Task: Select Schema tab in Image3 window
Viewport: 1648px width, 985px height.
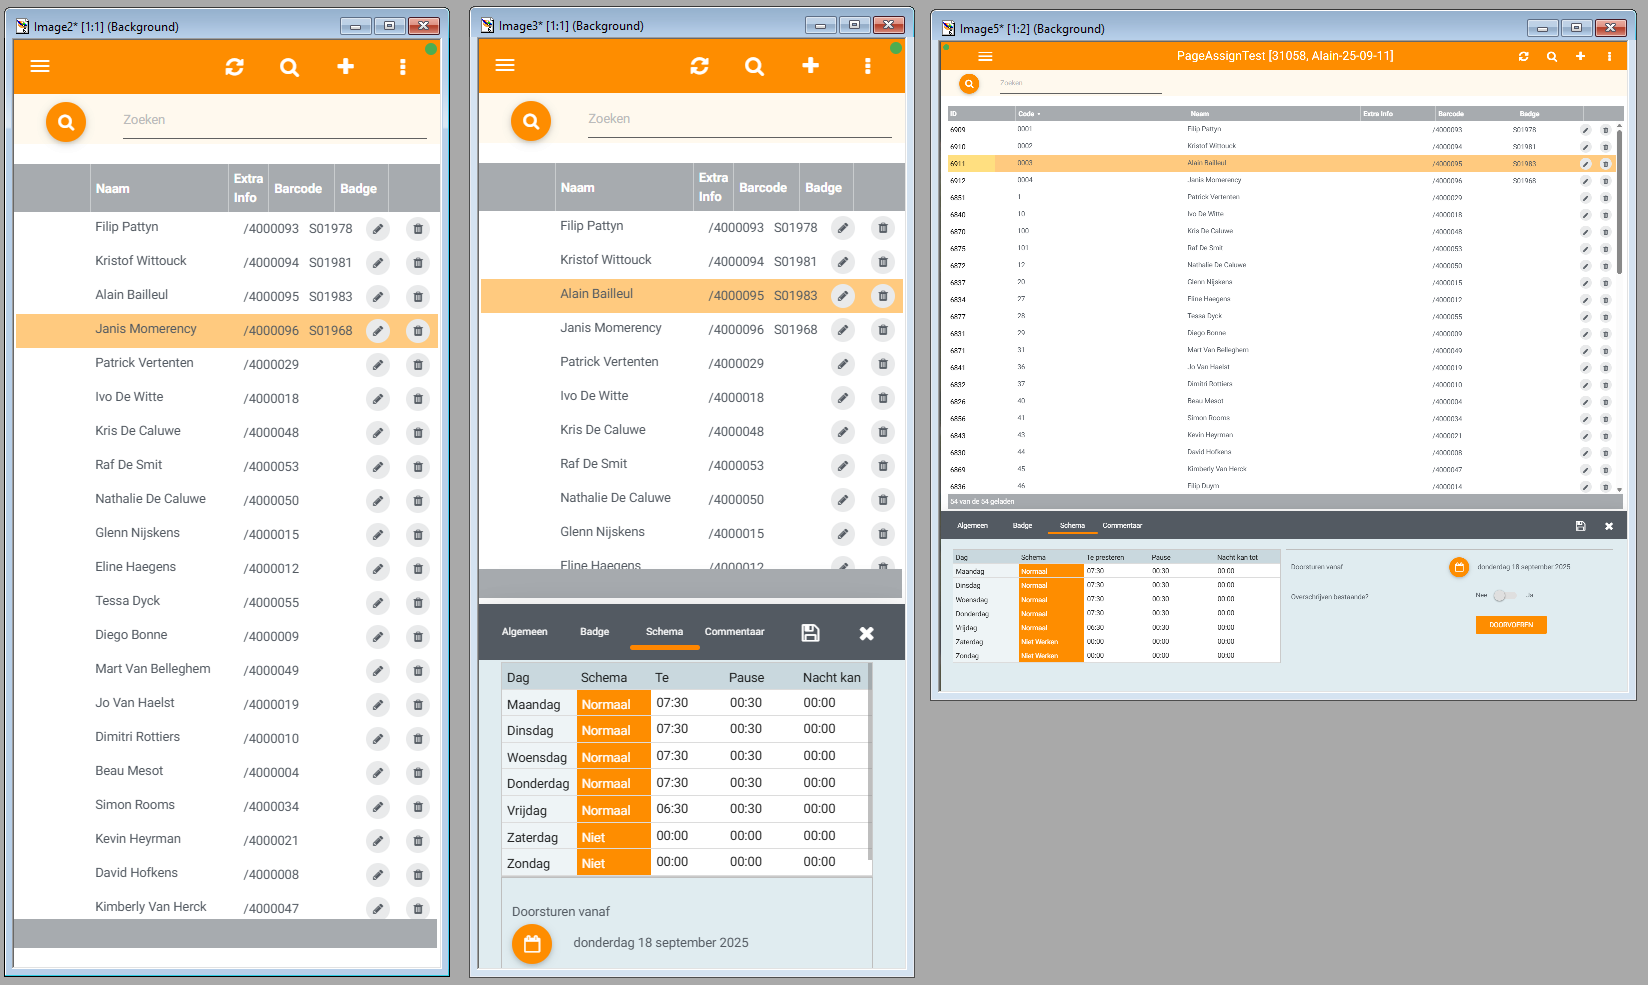Action: (665, 632)
